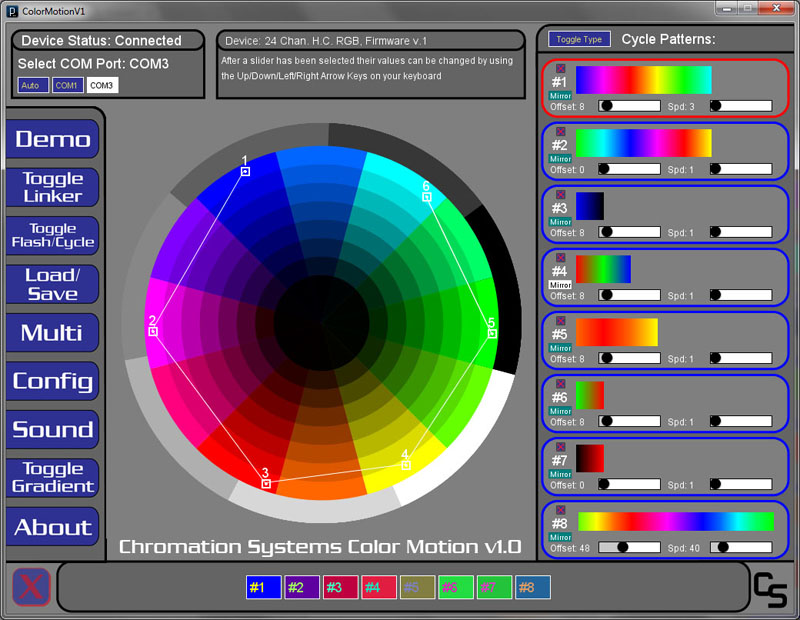This screenshot has width=800, height=620.
Task: Select pattern #7 black-red gradient preview
Action: click(590, 458)
